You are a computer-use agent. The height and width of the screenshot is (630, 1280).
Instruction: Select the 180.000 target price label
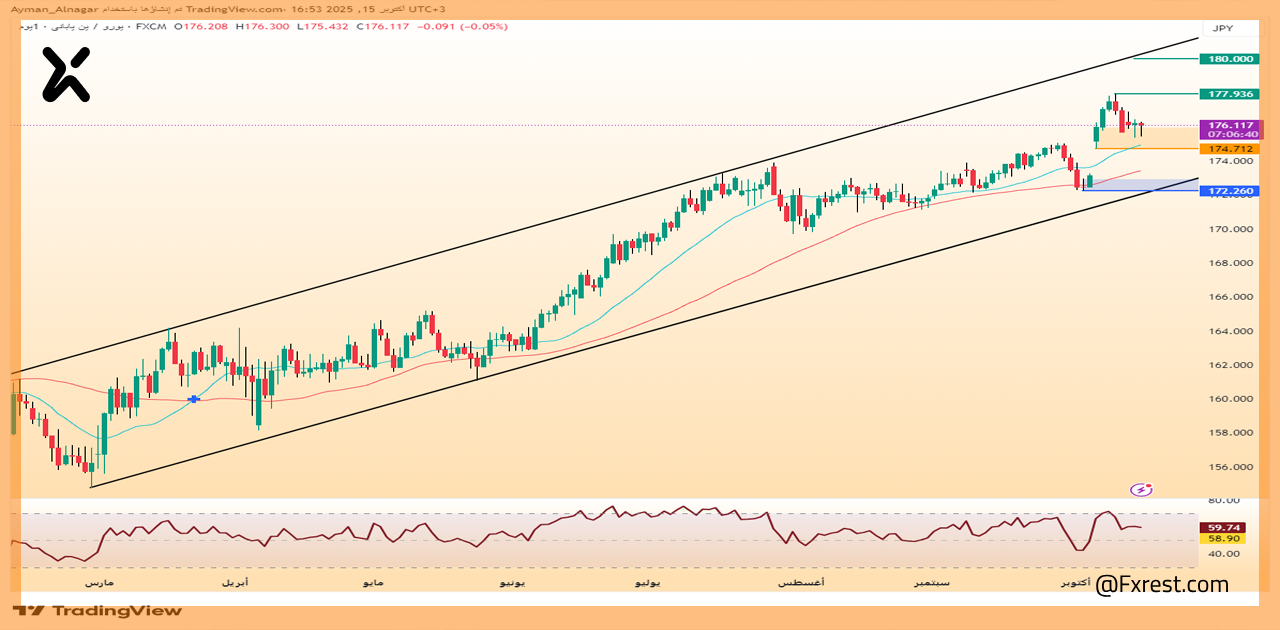pos(1229,59)
